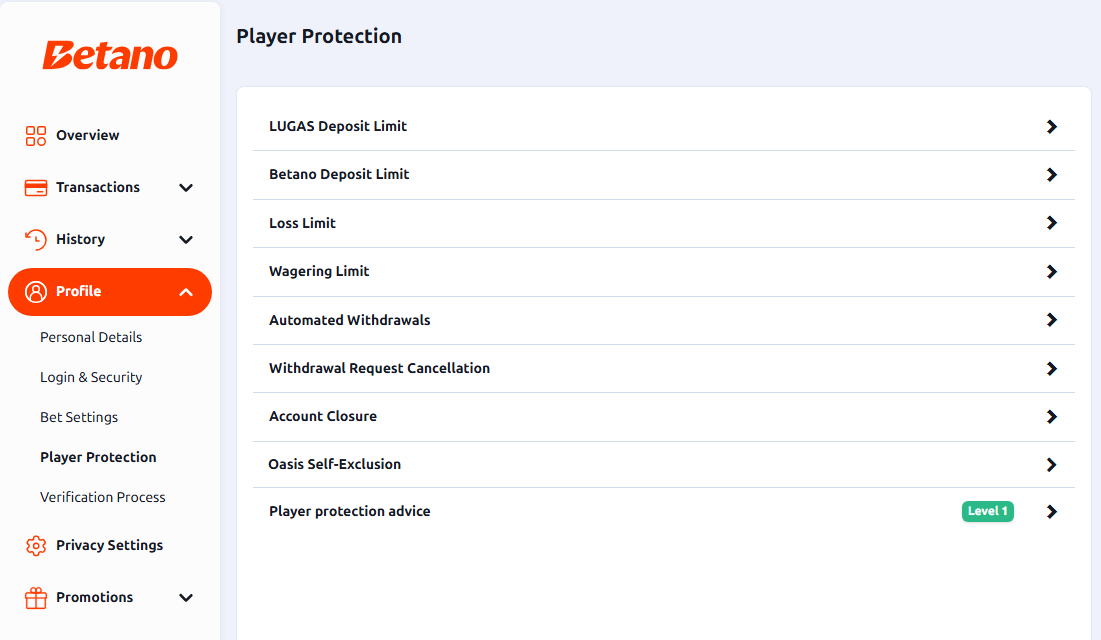The width and height of the screenshot is (1101, 640).
Task: Click the Overview grid icon
Action: [36, 136]
